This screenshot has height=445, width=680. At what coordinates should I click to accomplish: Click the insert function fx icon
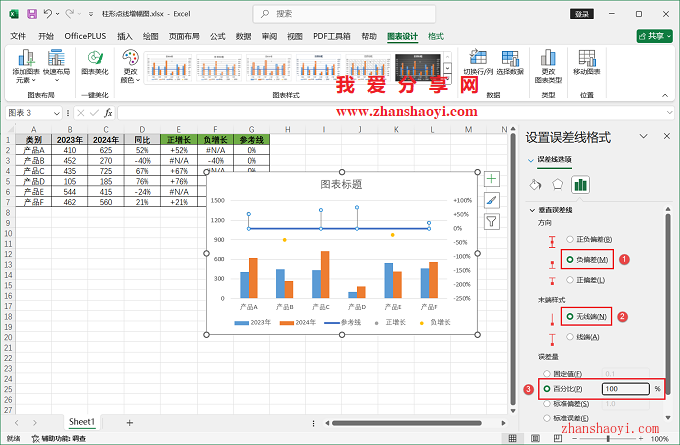pyautogui.click(x=108, y=113)
